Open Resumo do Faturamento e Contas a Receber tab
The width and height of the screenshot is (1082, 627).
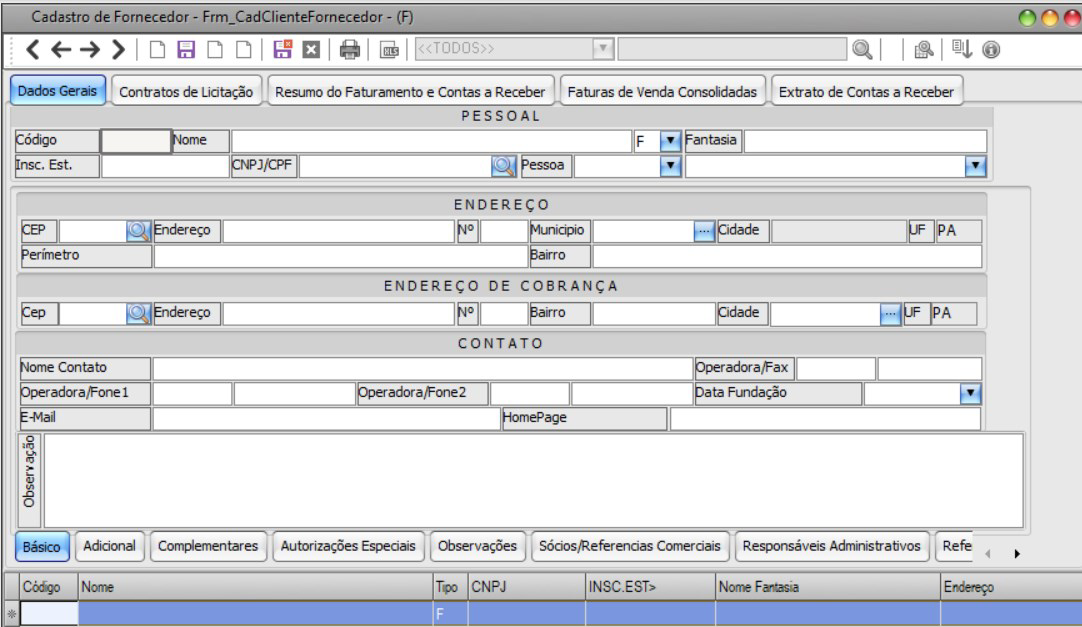[410, 92]
